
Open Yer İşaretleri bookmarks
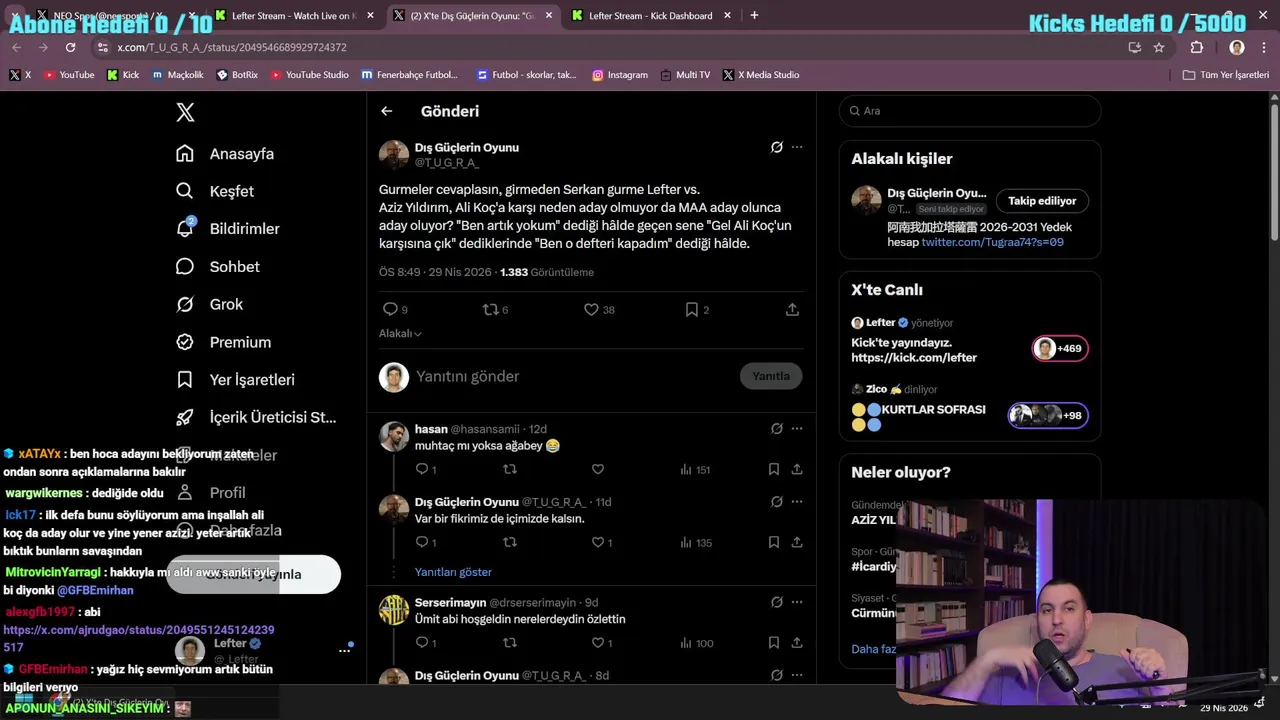pos(235,380)
